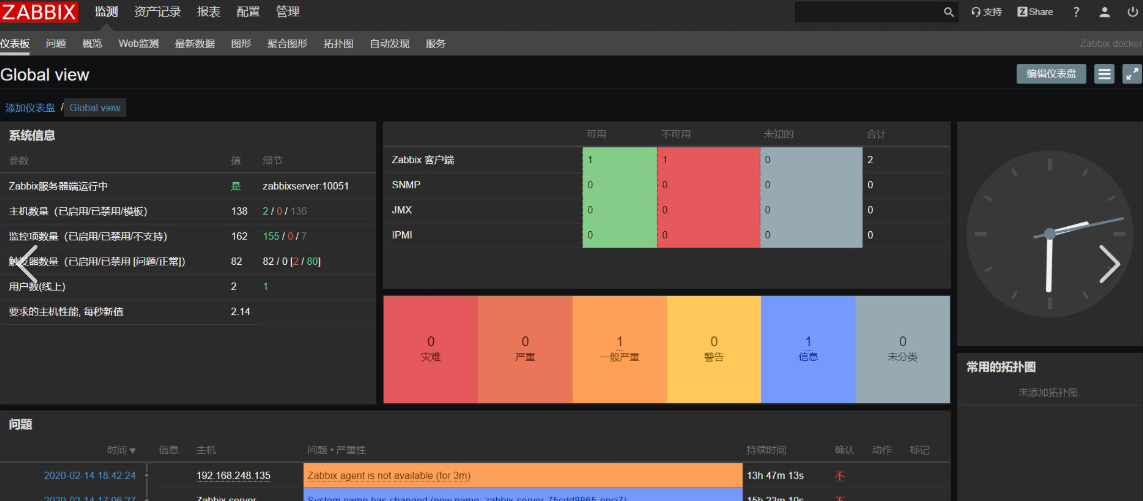This screenshot has height=501, width=1143.
Task: Open the help question mark icon
Action: pos(1076,12)
